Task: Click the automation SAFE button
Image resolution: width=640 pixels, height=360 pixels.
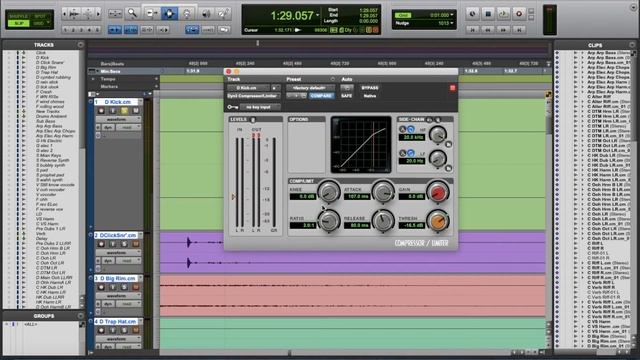Action: 347,96
